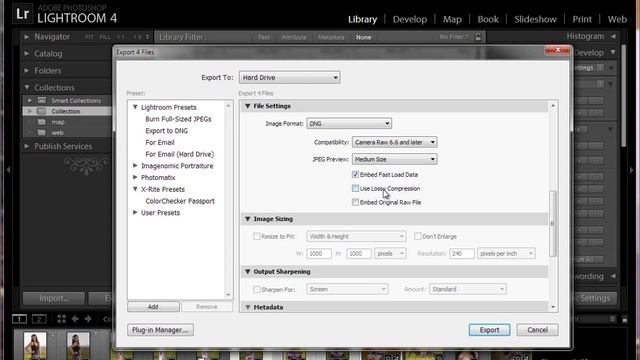
Task: Enable Sharpen For checkbox
Action: (x=257, y=289)
